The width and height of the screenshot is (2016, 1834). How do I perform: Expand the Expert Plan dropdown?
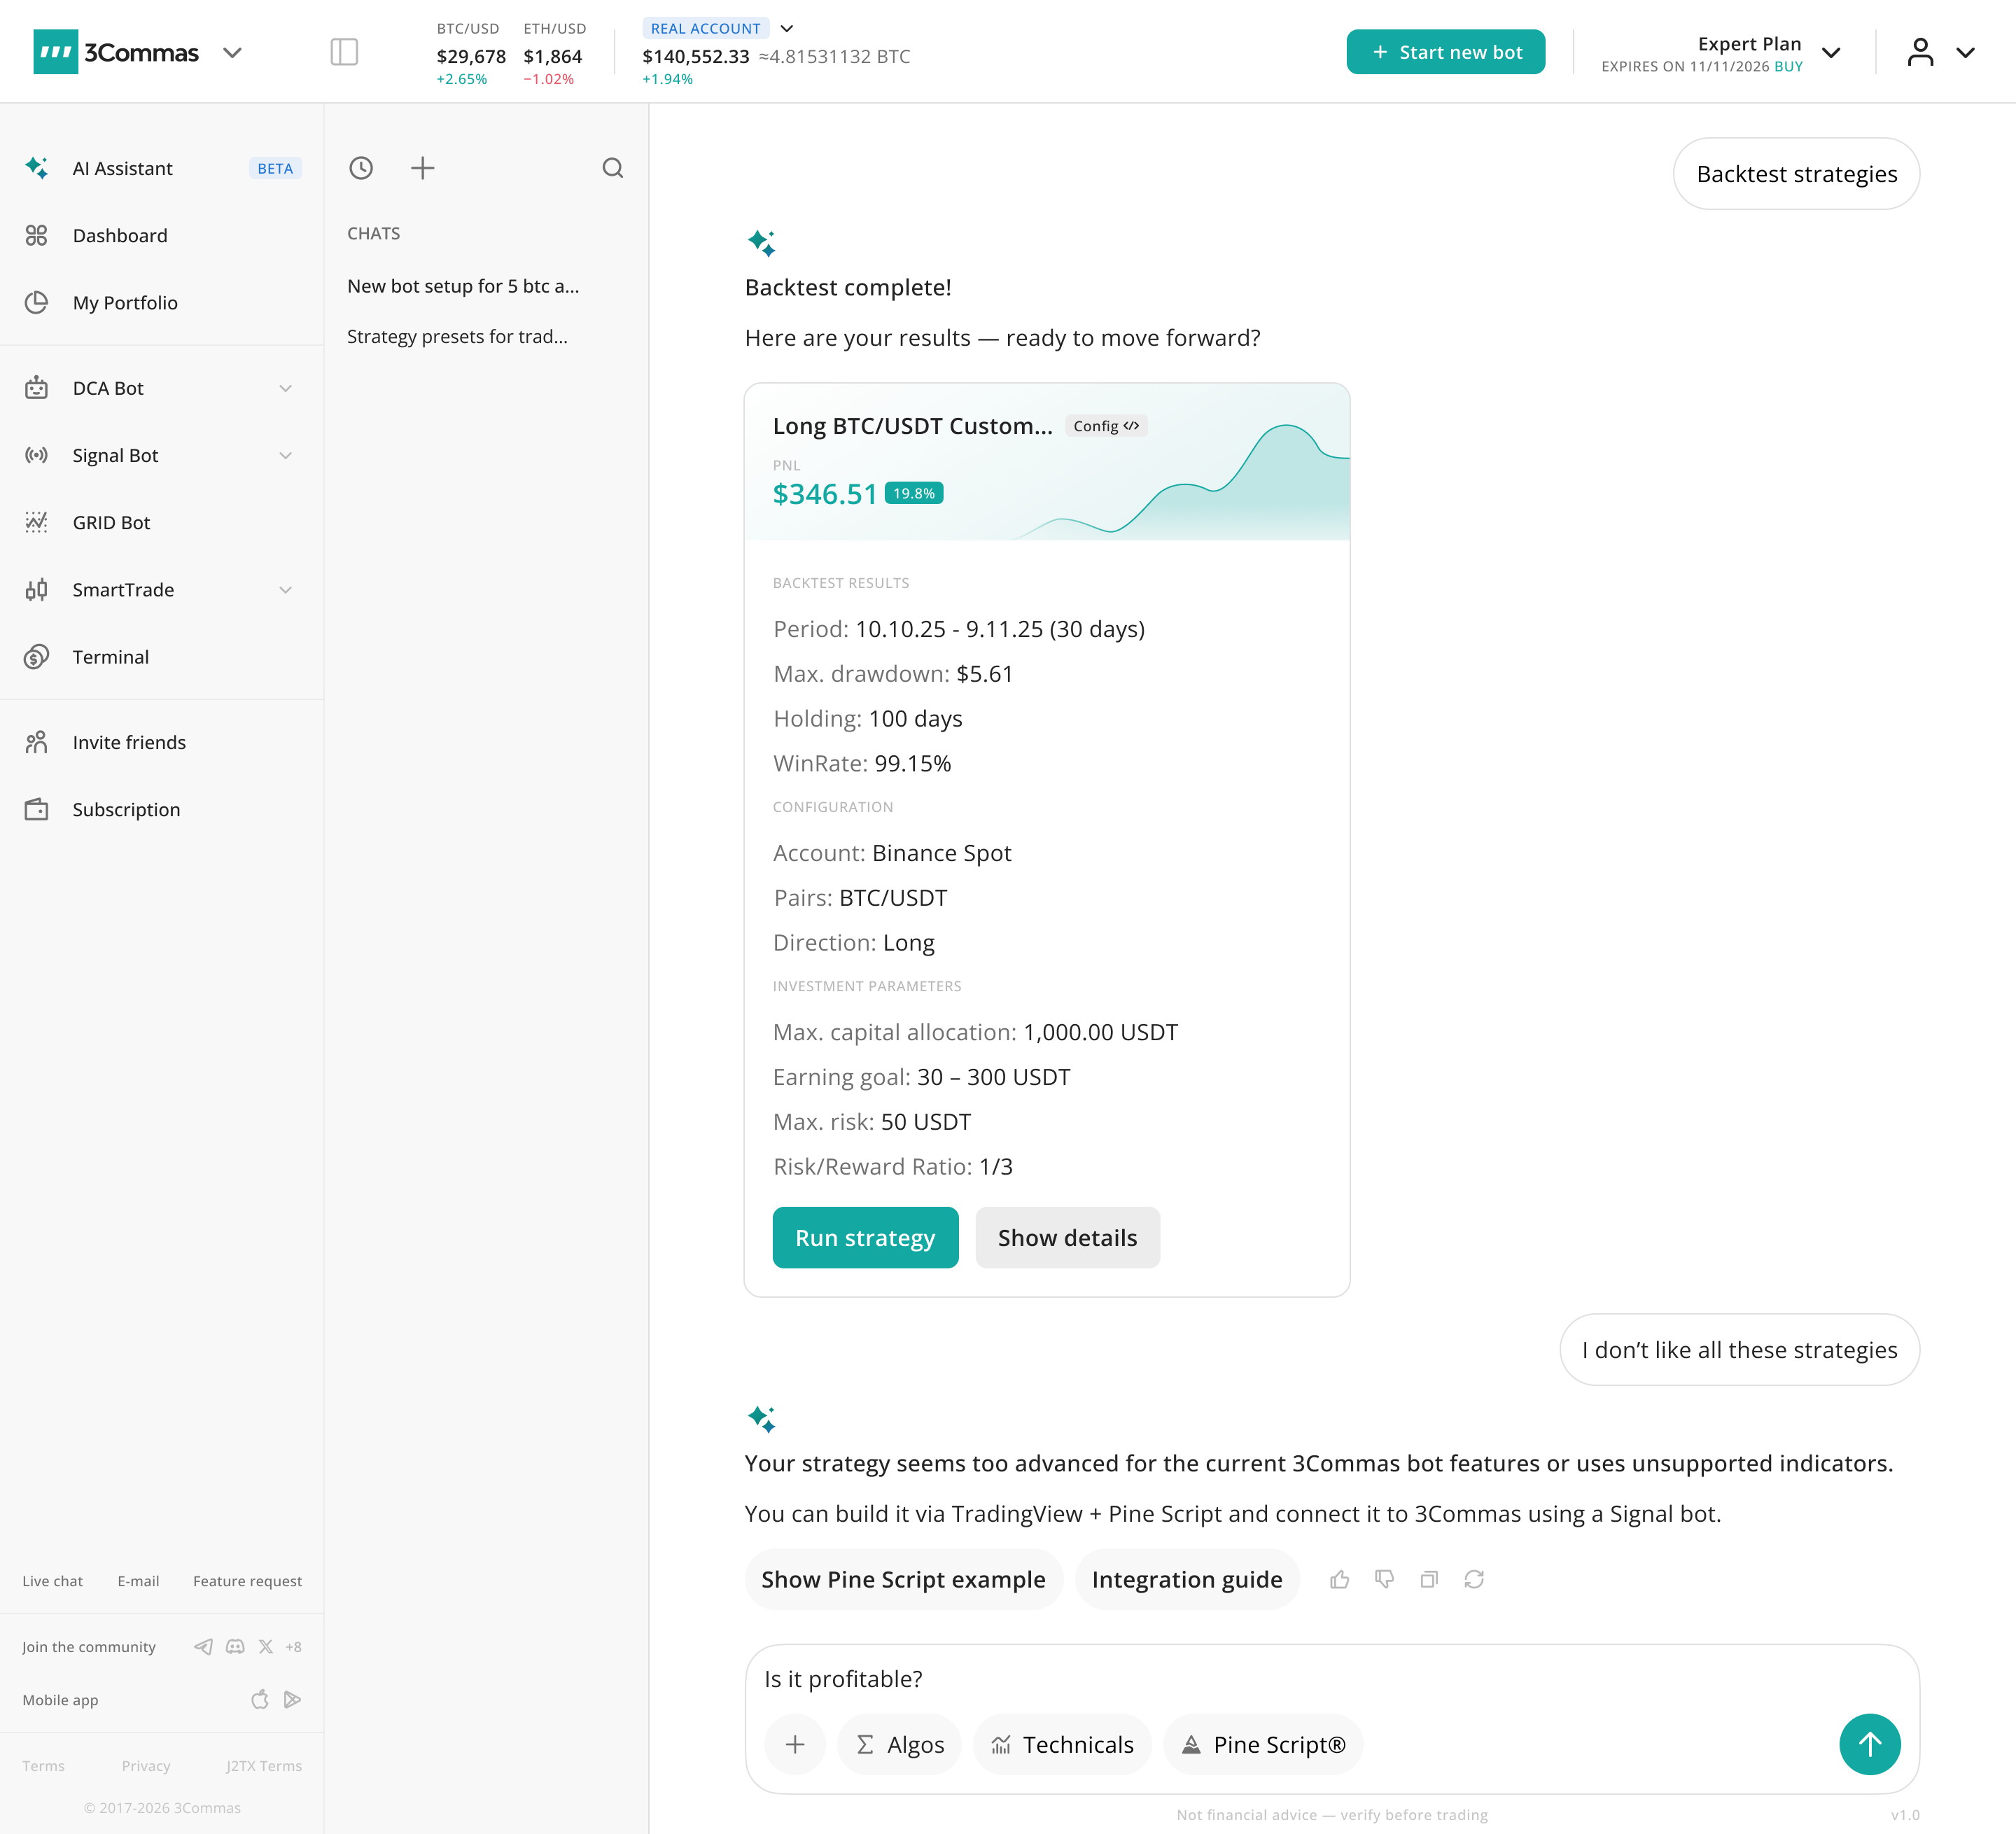(1831, 52)
